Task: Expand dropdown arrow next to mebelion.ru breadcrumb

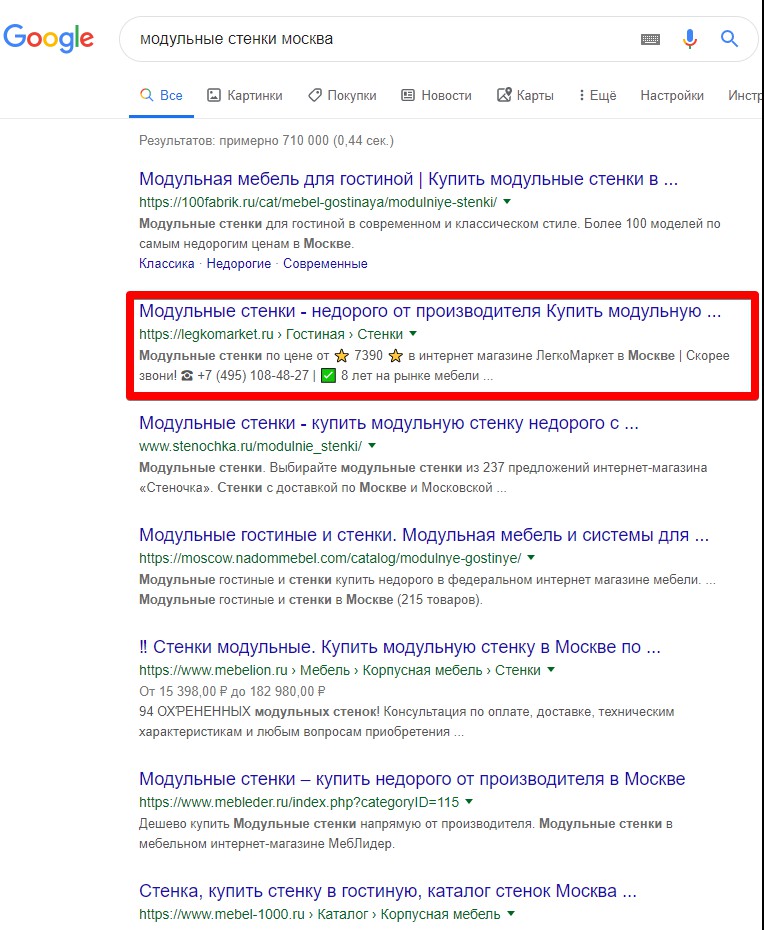Action: (551, 670)
